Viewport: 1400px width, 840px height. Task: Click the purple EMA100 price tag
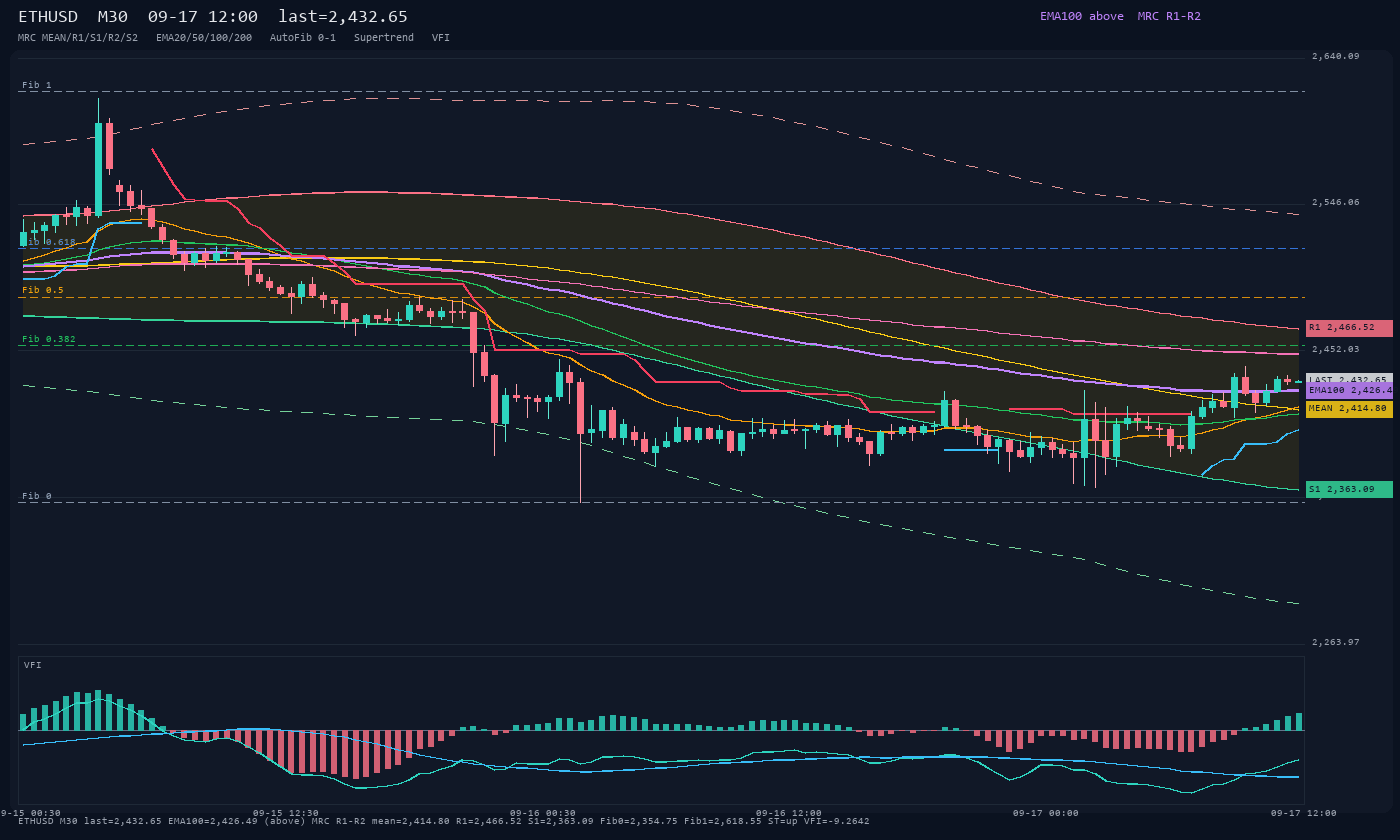point(1349,391)
